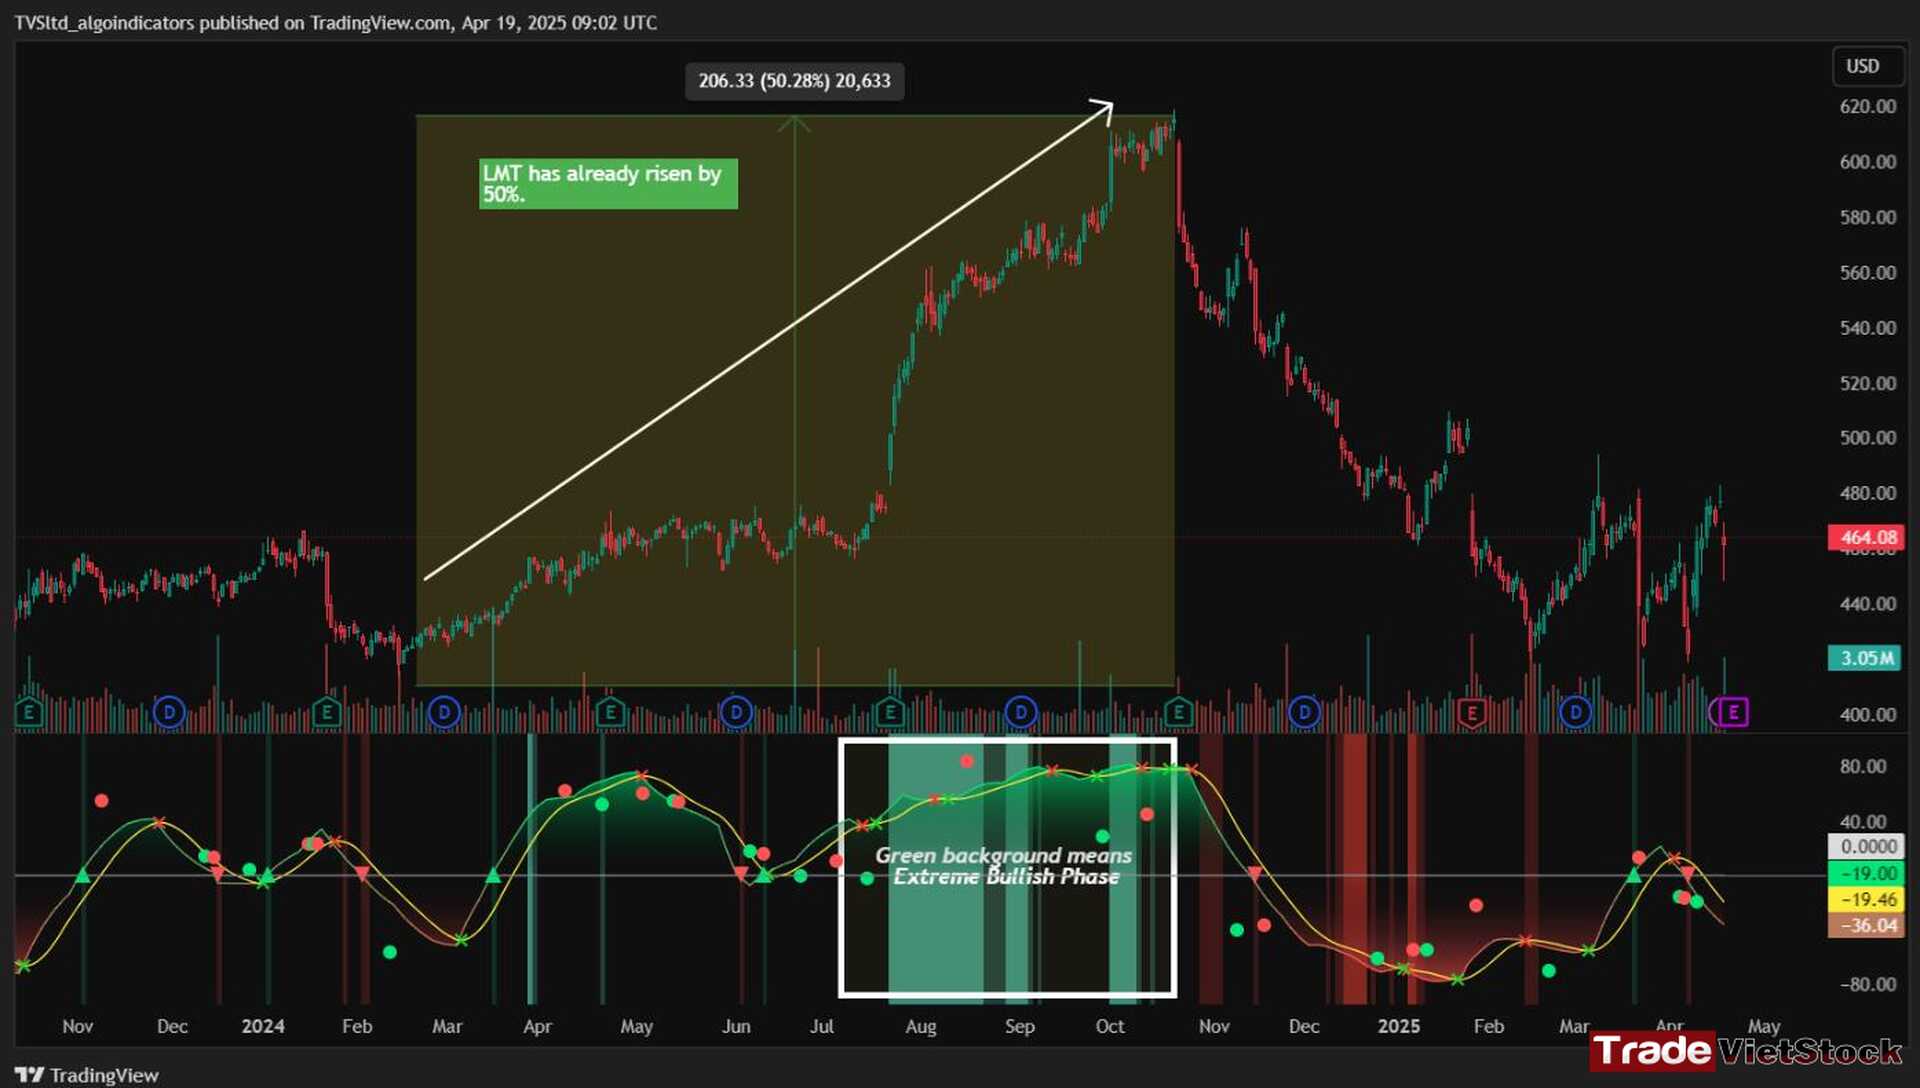Click the 520.00 price scale label
1920x1088 pixels.
tap(1867, 383)
